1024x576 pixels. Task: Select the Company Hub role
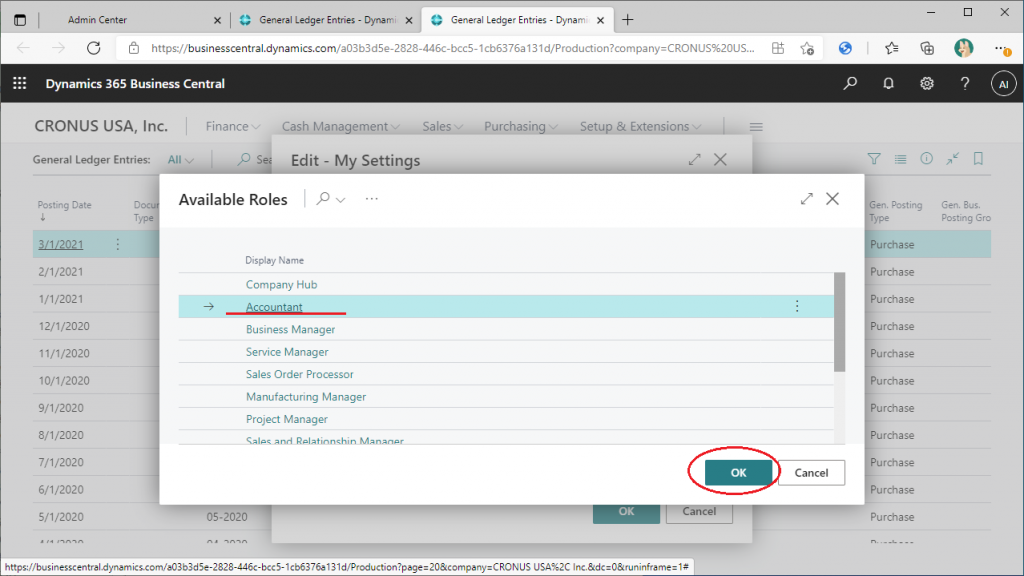pyautogui.click(x=281, y=284)
